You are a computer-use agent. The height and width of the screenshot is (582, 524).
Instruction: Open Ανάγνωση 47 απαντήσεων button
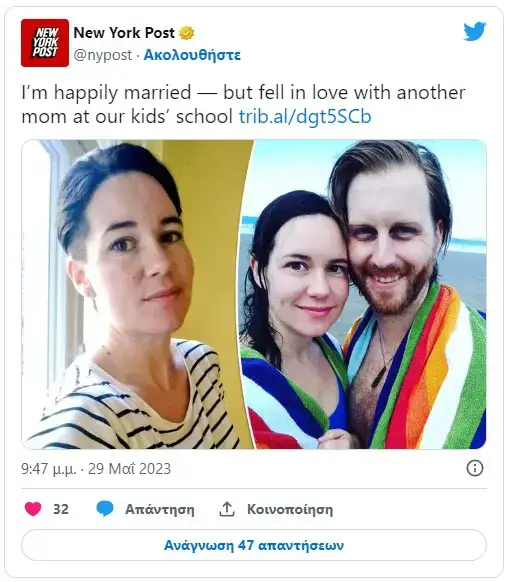tap(254, 545)
